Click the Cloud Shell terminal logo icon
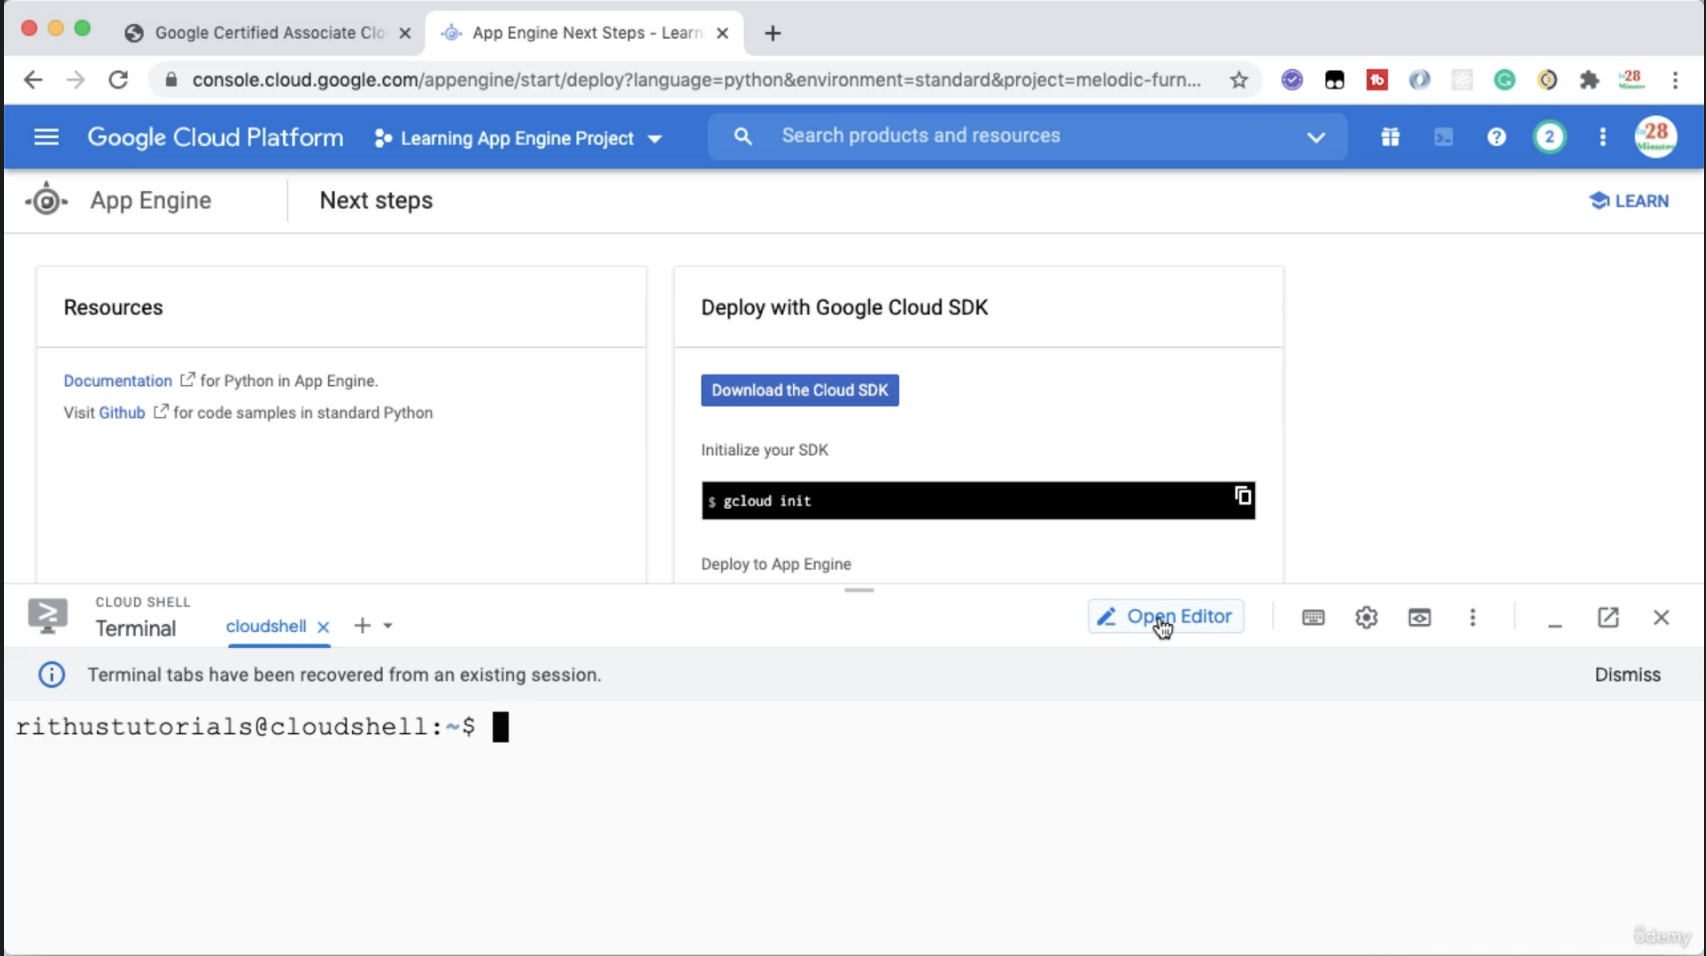This screenshot has width=1706, height=956. 47,616
